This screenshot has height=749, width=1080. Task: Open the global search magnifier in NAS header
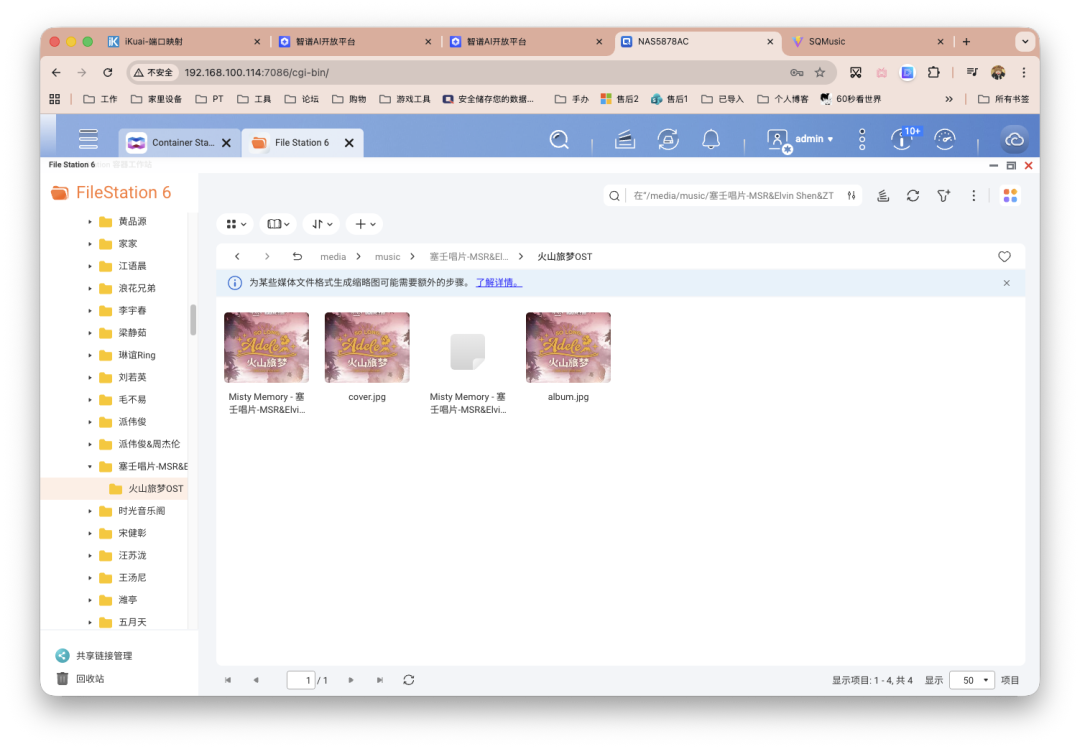[x=559, y=139]
